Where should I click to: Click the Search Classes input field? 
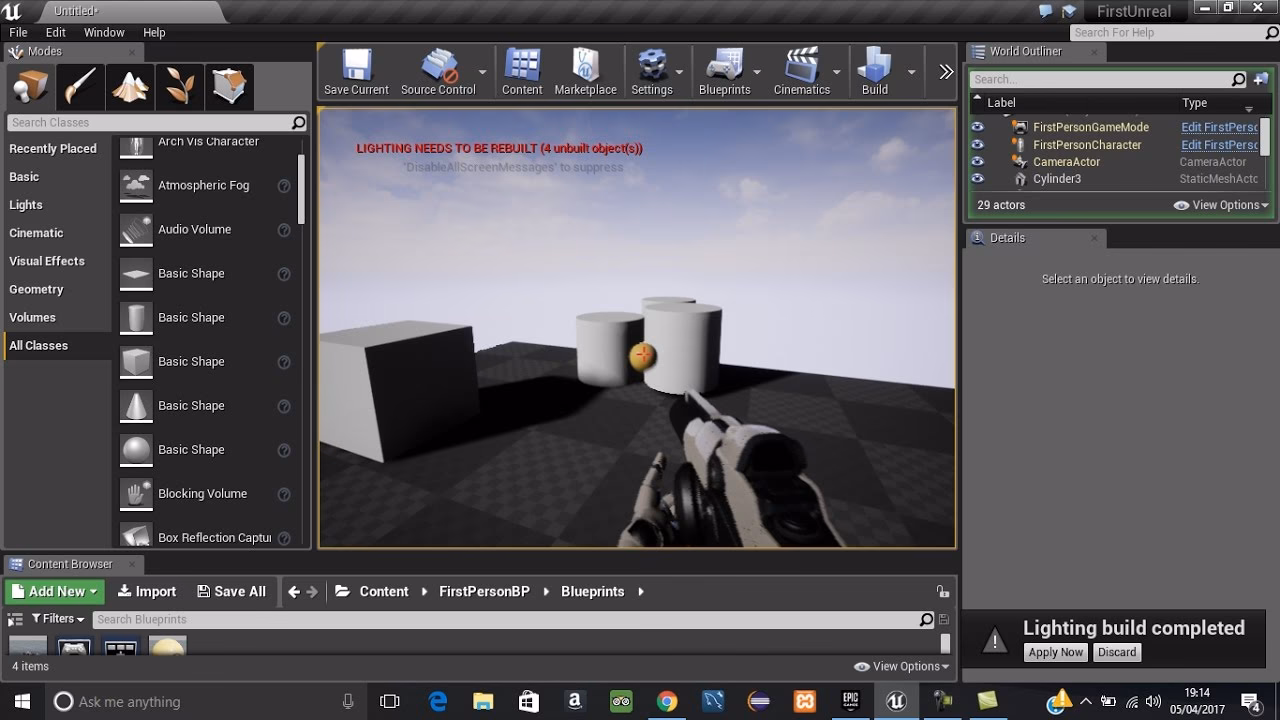(x=150, y=122)
